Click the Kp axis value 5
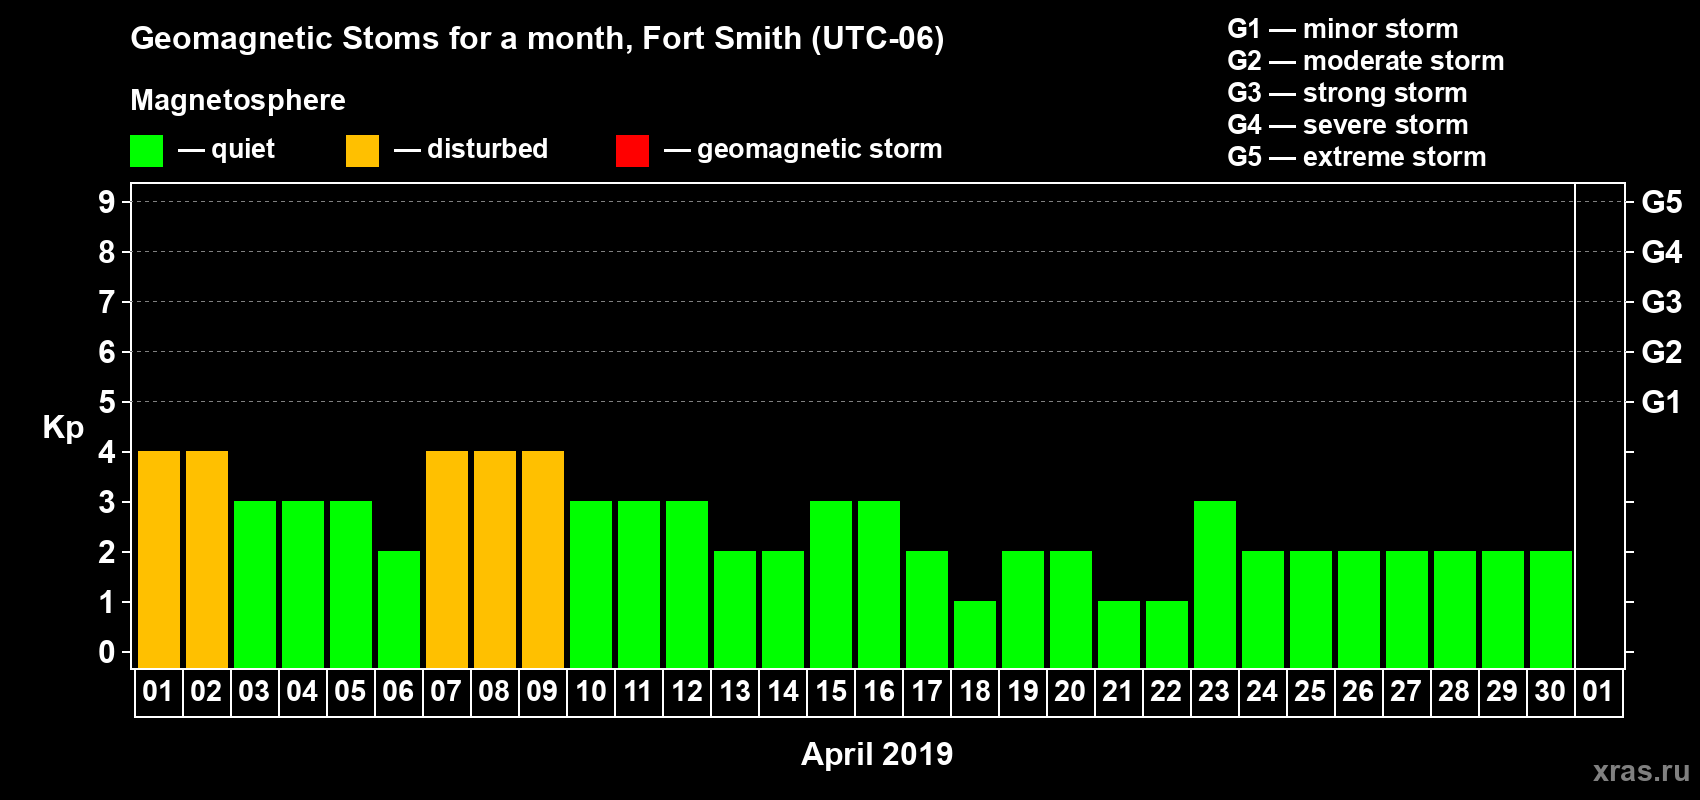Viewport: 1700px width, 800px height. click(107, 402)
